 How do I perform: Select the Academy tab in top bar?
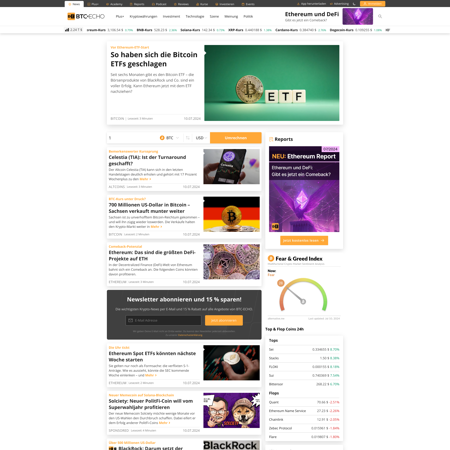pyautogui.click(x=114, y=4)
